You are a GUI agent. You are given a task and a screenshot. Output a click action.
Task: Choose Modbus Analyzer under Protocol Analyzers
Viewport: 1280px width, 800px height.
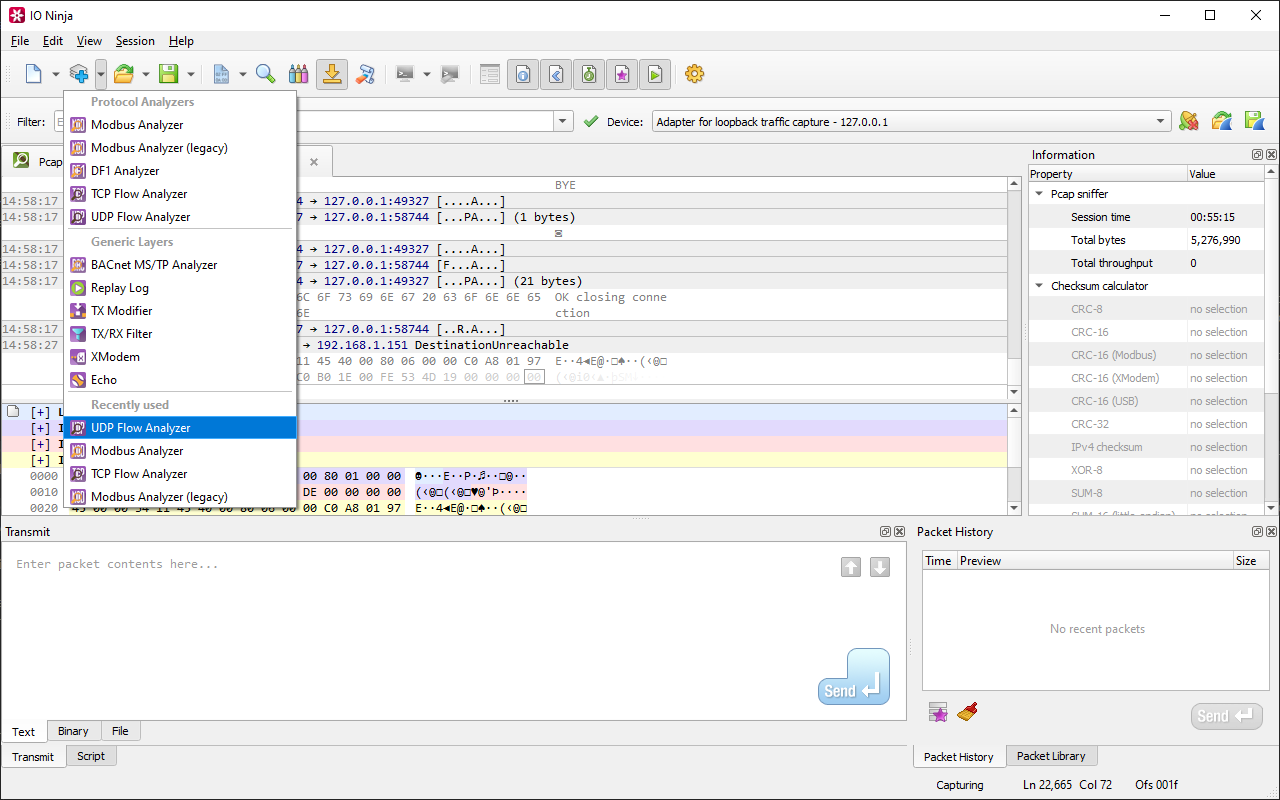(180, 125)
